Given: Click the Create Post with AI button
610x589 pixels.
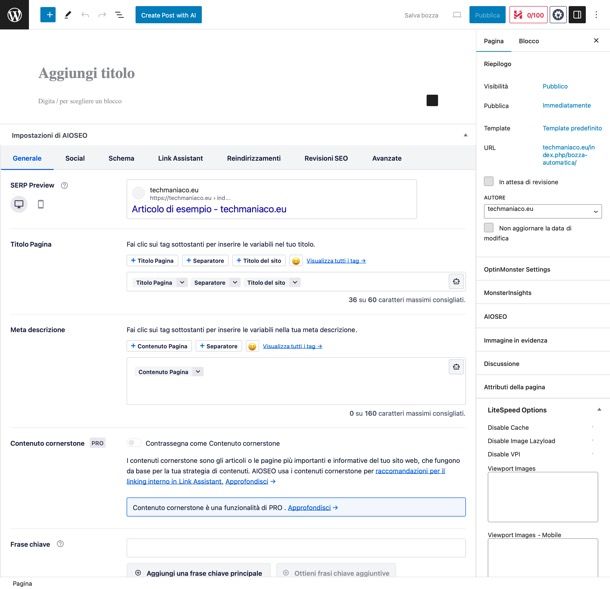Looking at the screenshot, I should [x=168, y=15].
